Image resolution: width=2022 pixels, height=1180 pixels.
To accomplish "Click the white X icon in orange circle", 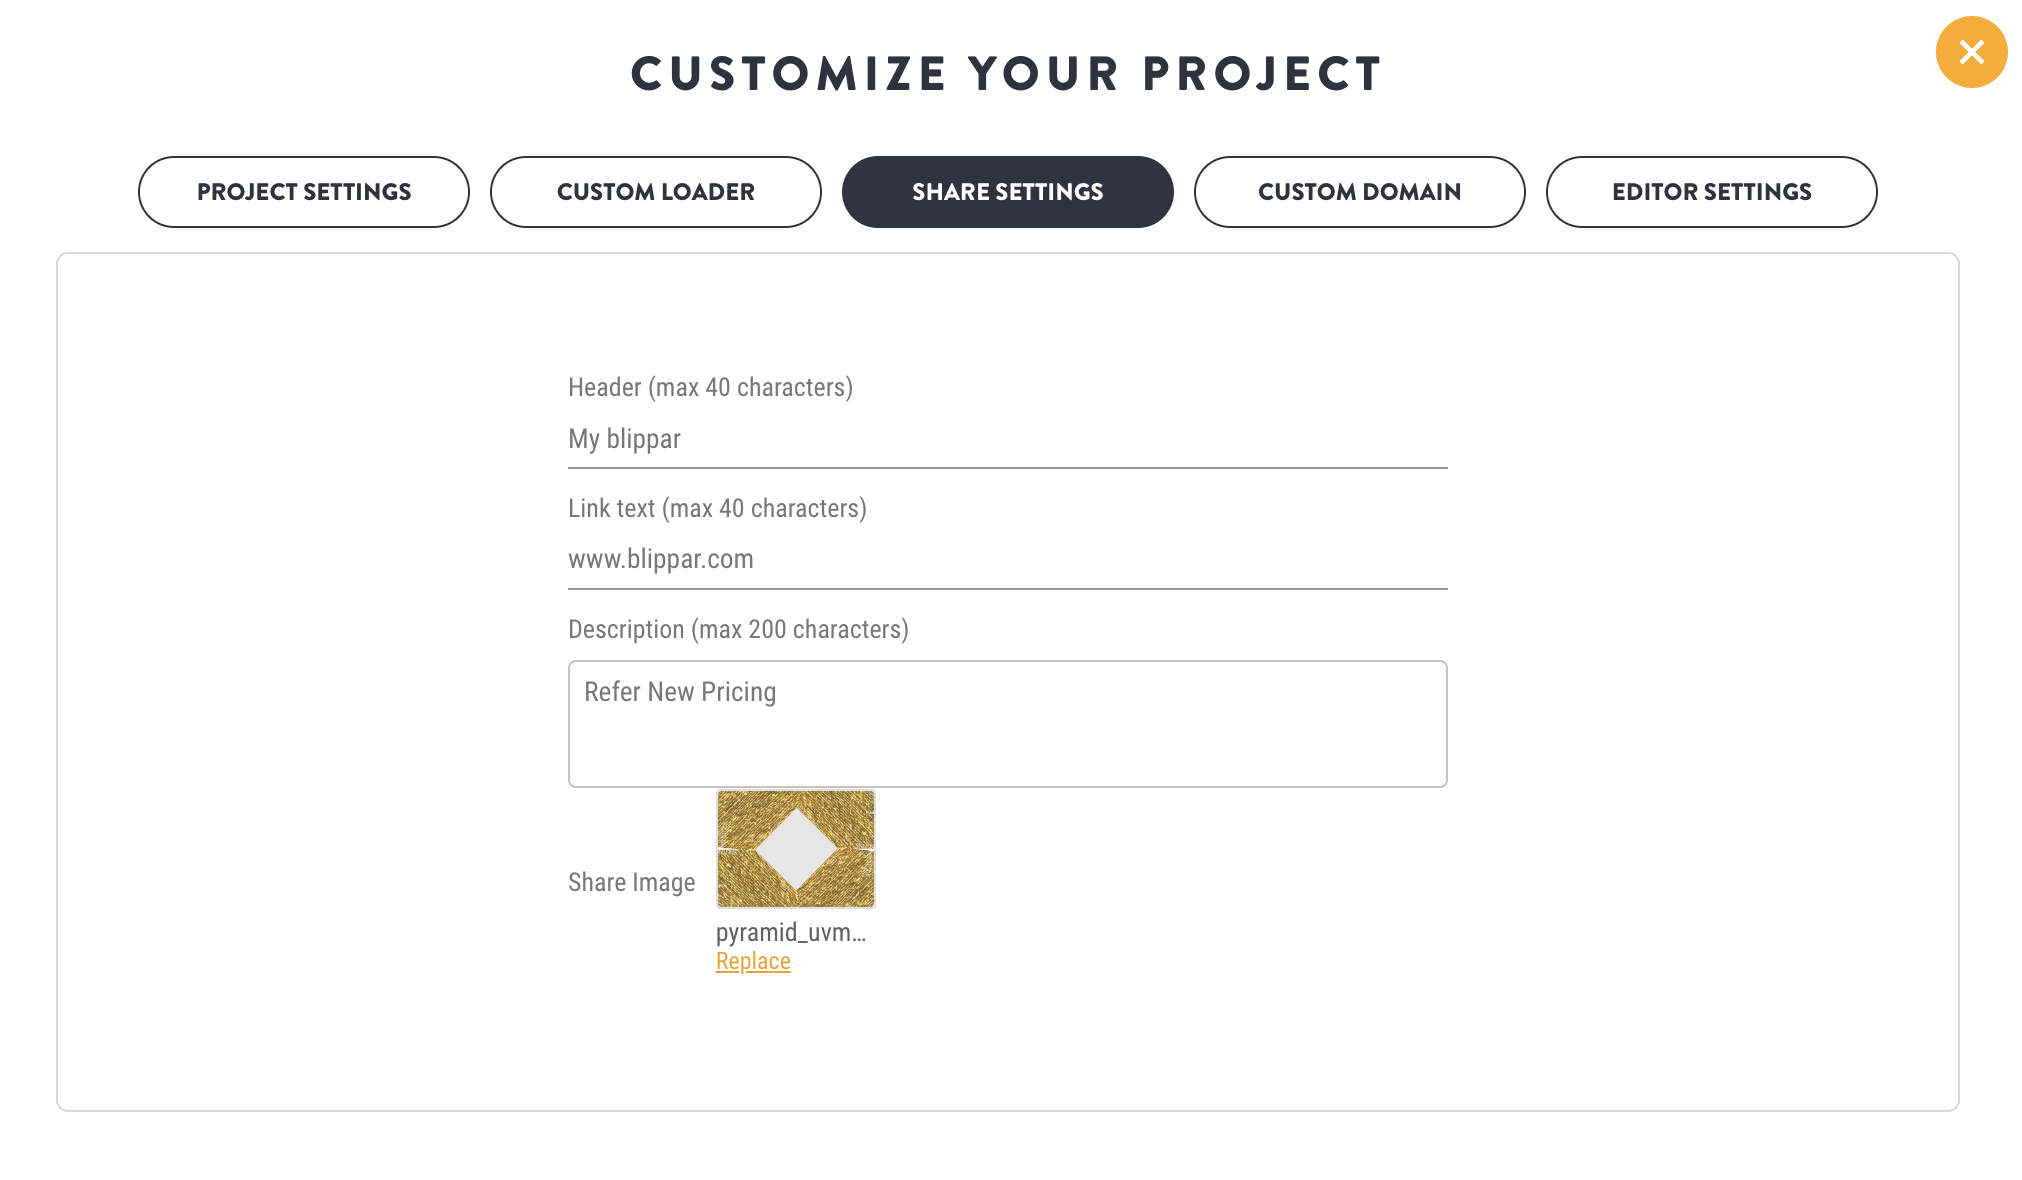I will click(1971, 52).
